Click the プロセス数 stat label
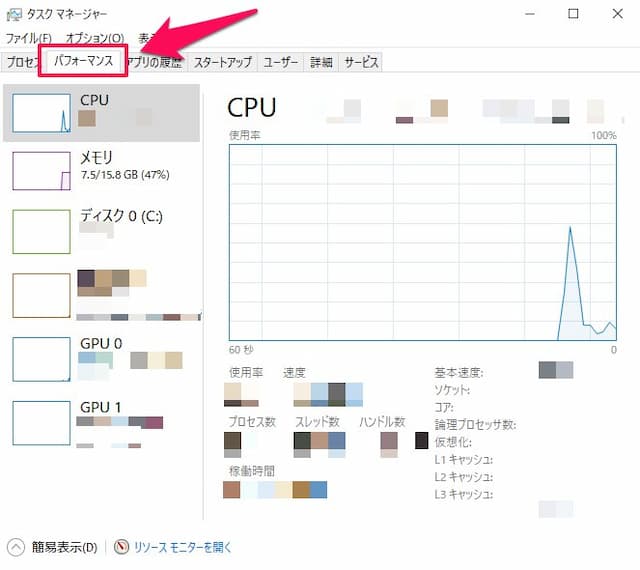 tap(252, 422)
